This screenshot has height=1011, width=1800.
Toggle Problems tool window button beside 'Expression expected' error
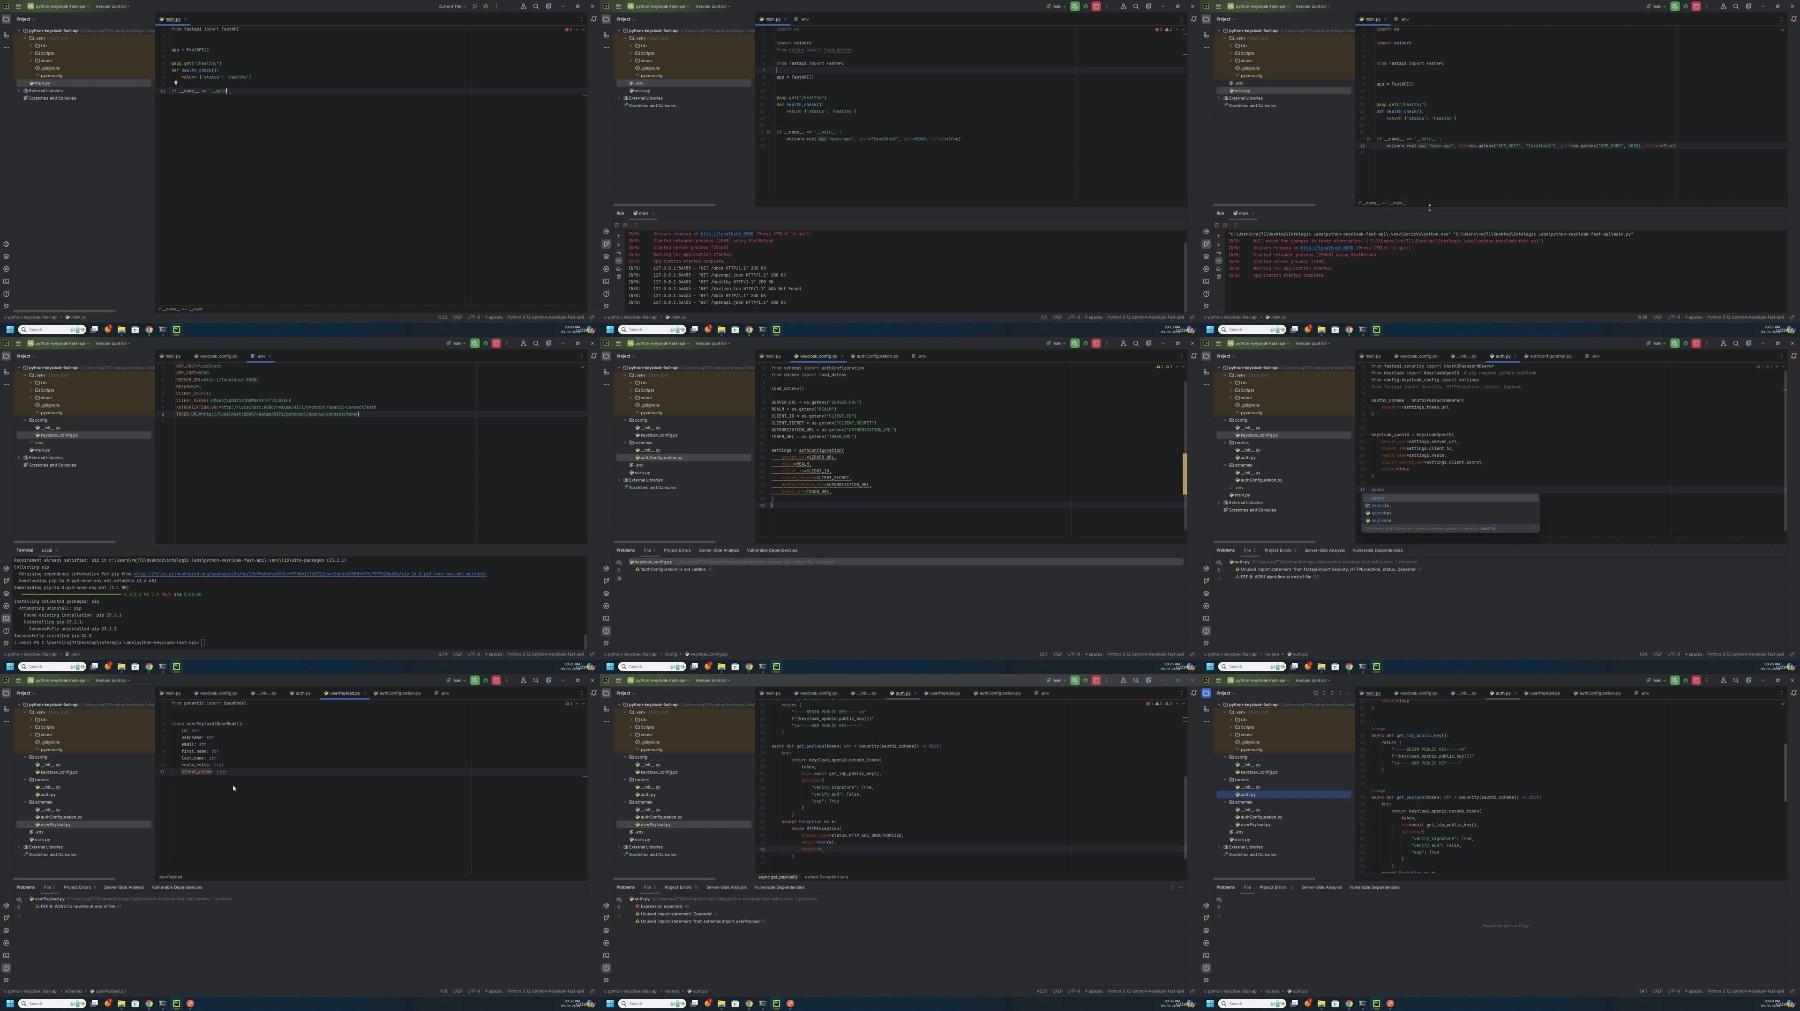tap(606, 967)
